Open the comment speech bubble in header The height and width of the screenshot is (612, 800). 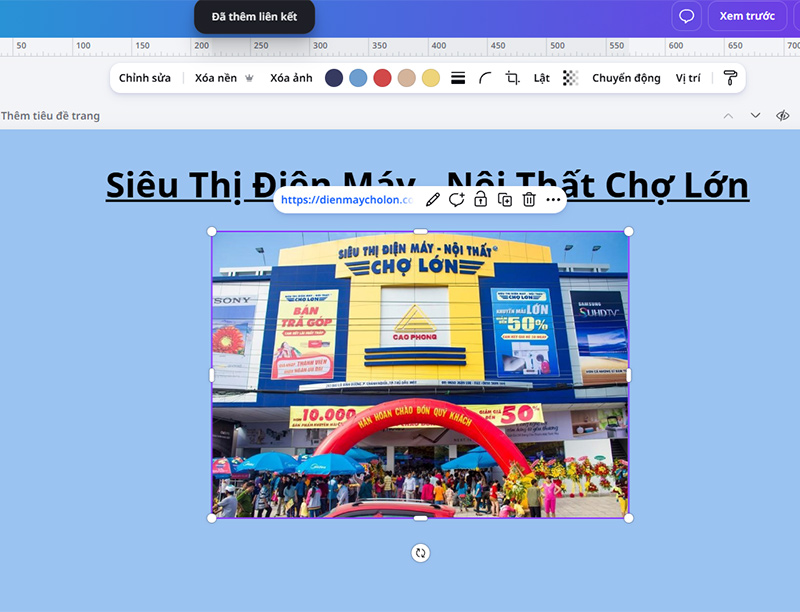[x=686, y=16]
